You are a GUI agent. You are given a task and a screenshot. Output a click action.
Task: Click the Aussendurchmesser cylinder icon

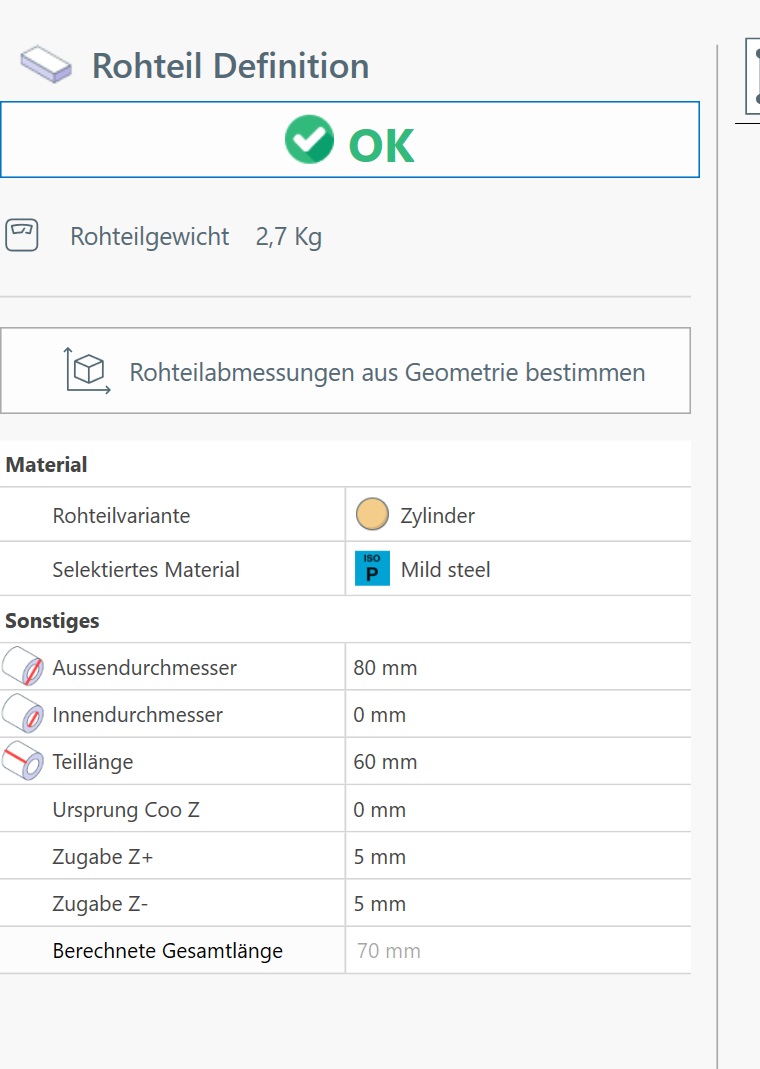[x=22, y=666]
